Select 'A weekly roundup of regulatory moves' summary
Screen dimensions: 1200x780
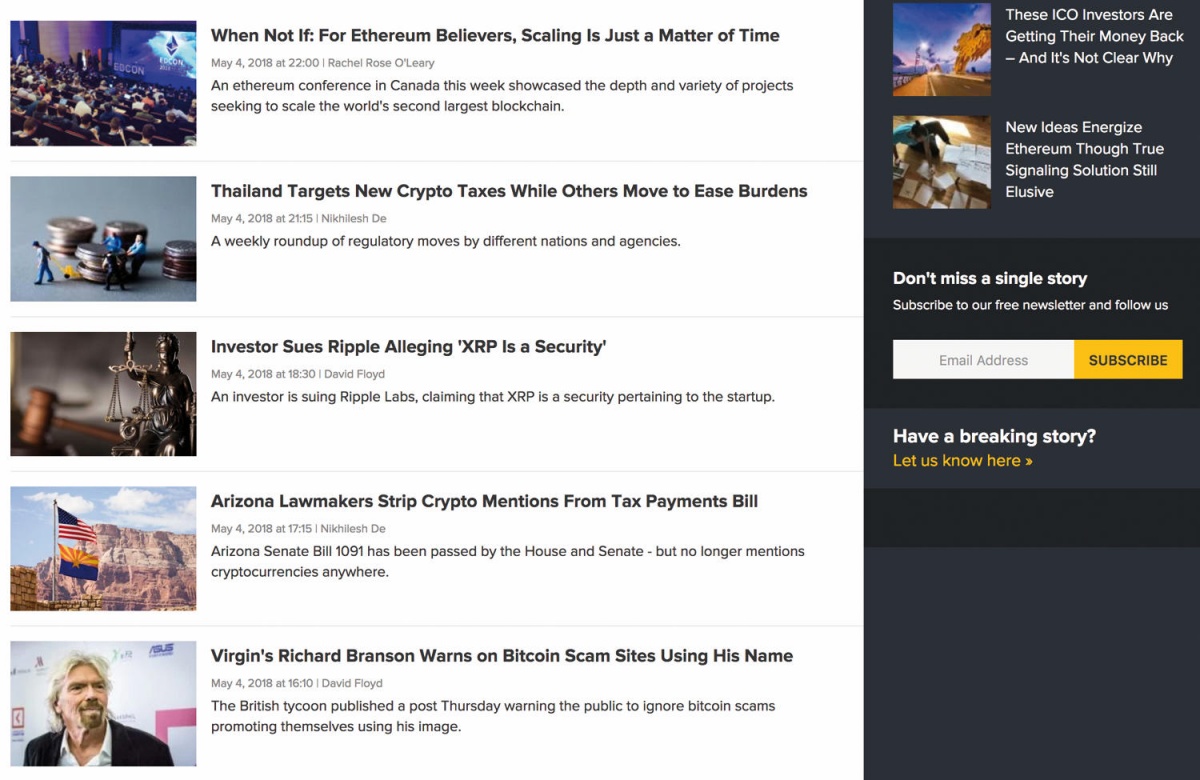(446, 241)
